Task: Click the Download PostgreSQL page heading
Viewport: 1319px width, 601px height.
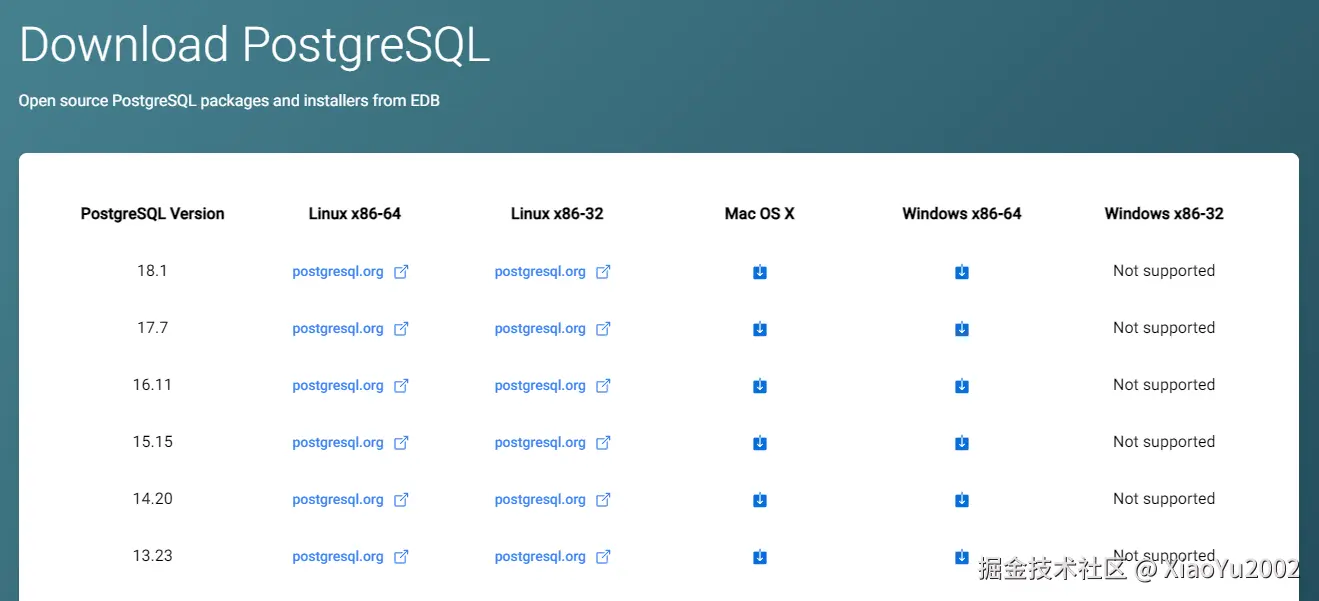Action: pos(254,46)
